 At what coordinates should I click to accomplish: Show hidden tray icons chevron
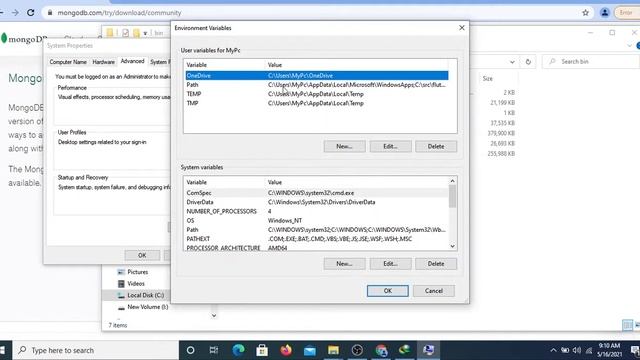(553, 350)
